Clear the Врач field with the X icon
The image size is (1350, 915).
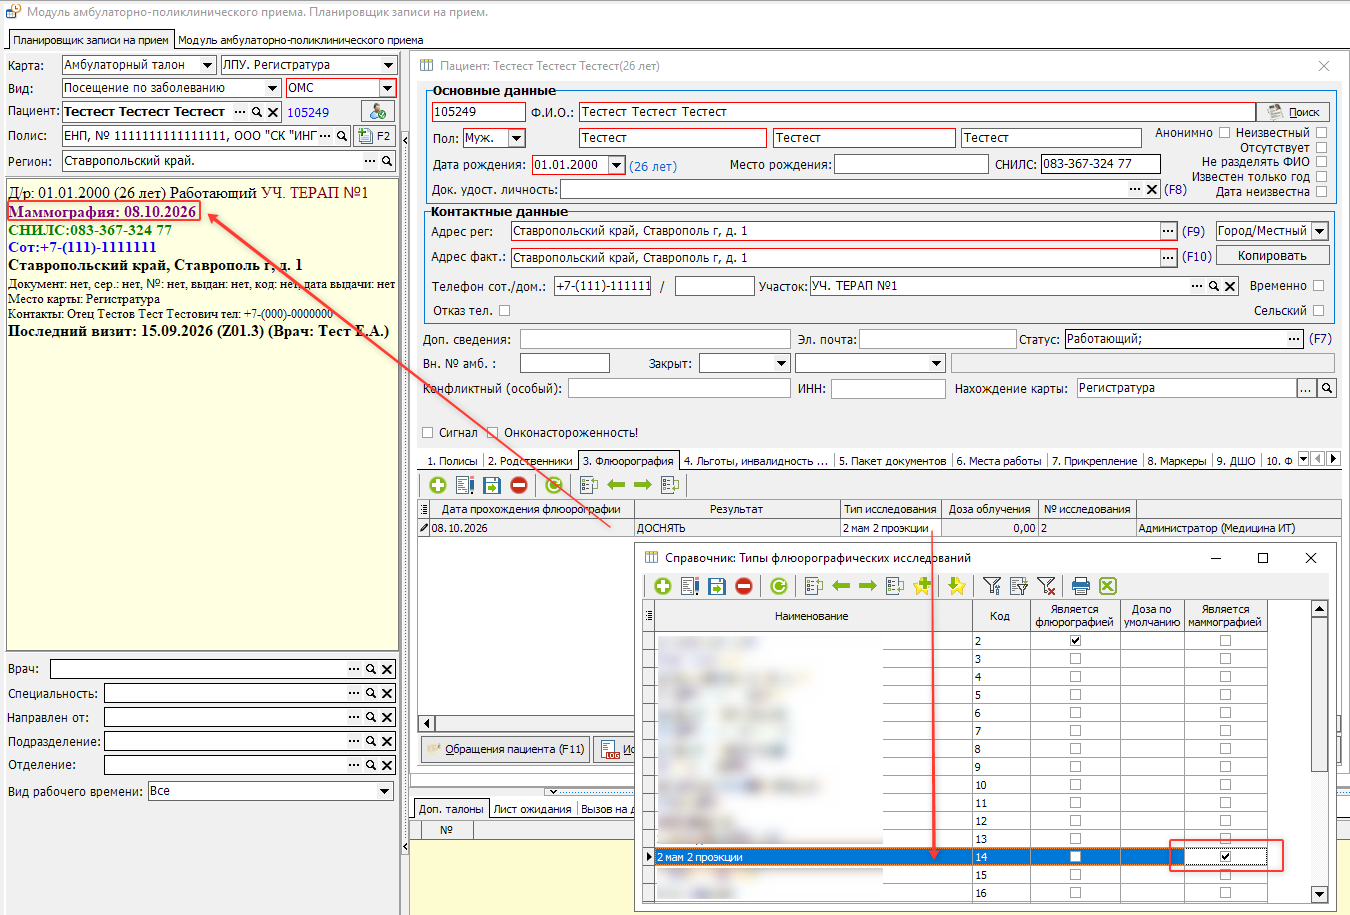[x=387, y=669]
